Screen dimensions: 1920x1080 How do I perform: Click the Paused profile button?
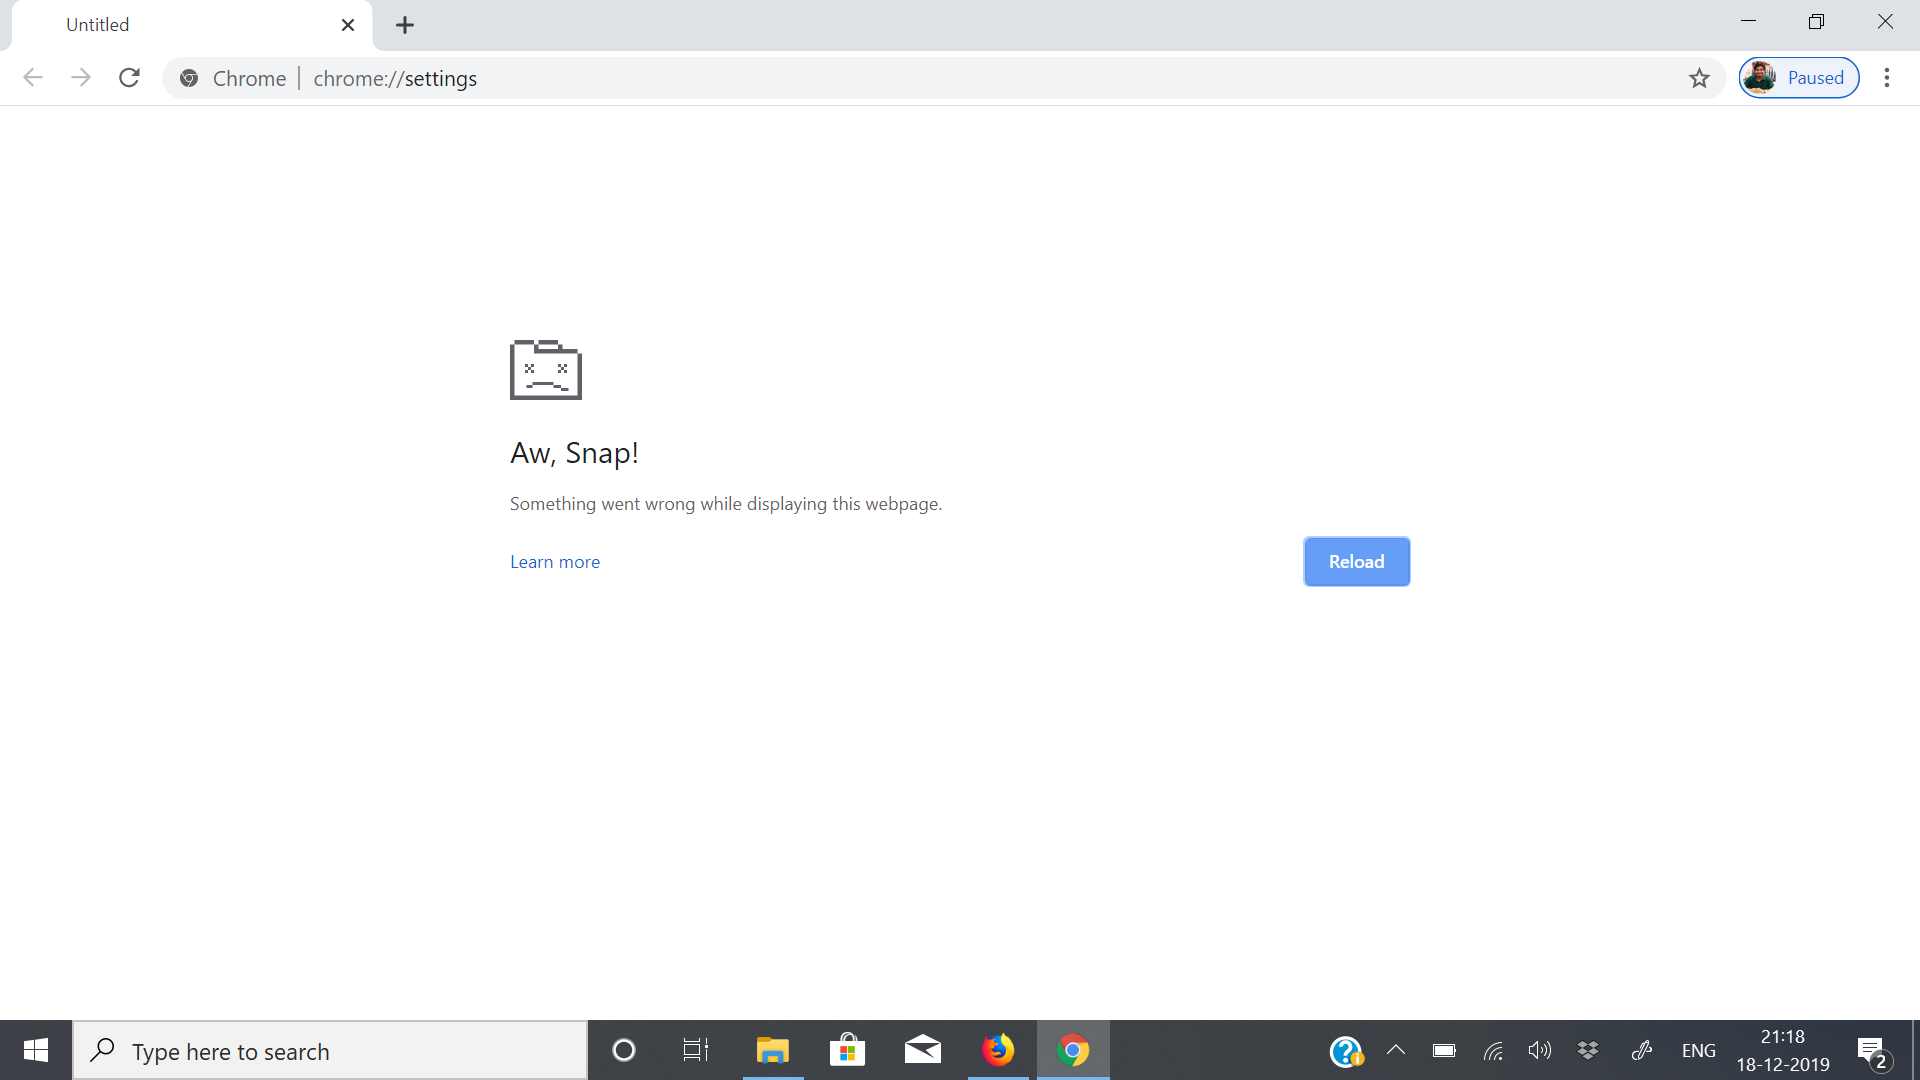pos(1799,78)
